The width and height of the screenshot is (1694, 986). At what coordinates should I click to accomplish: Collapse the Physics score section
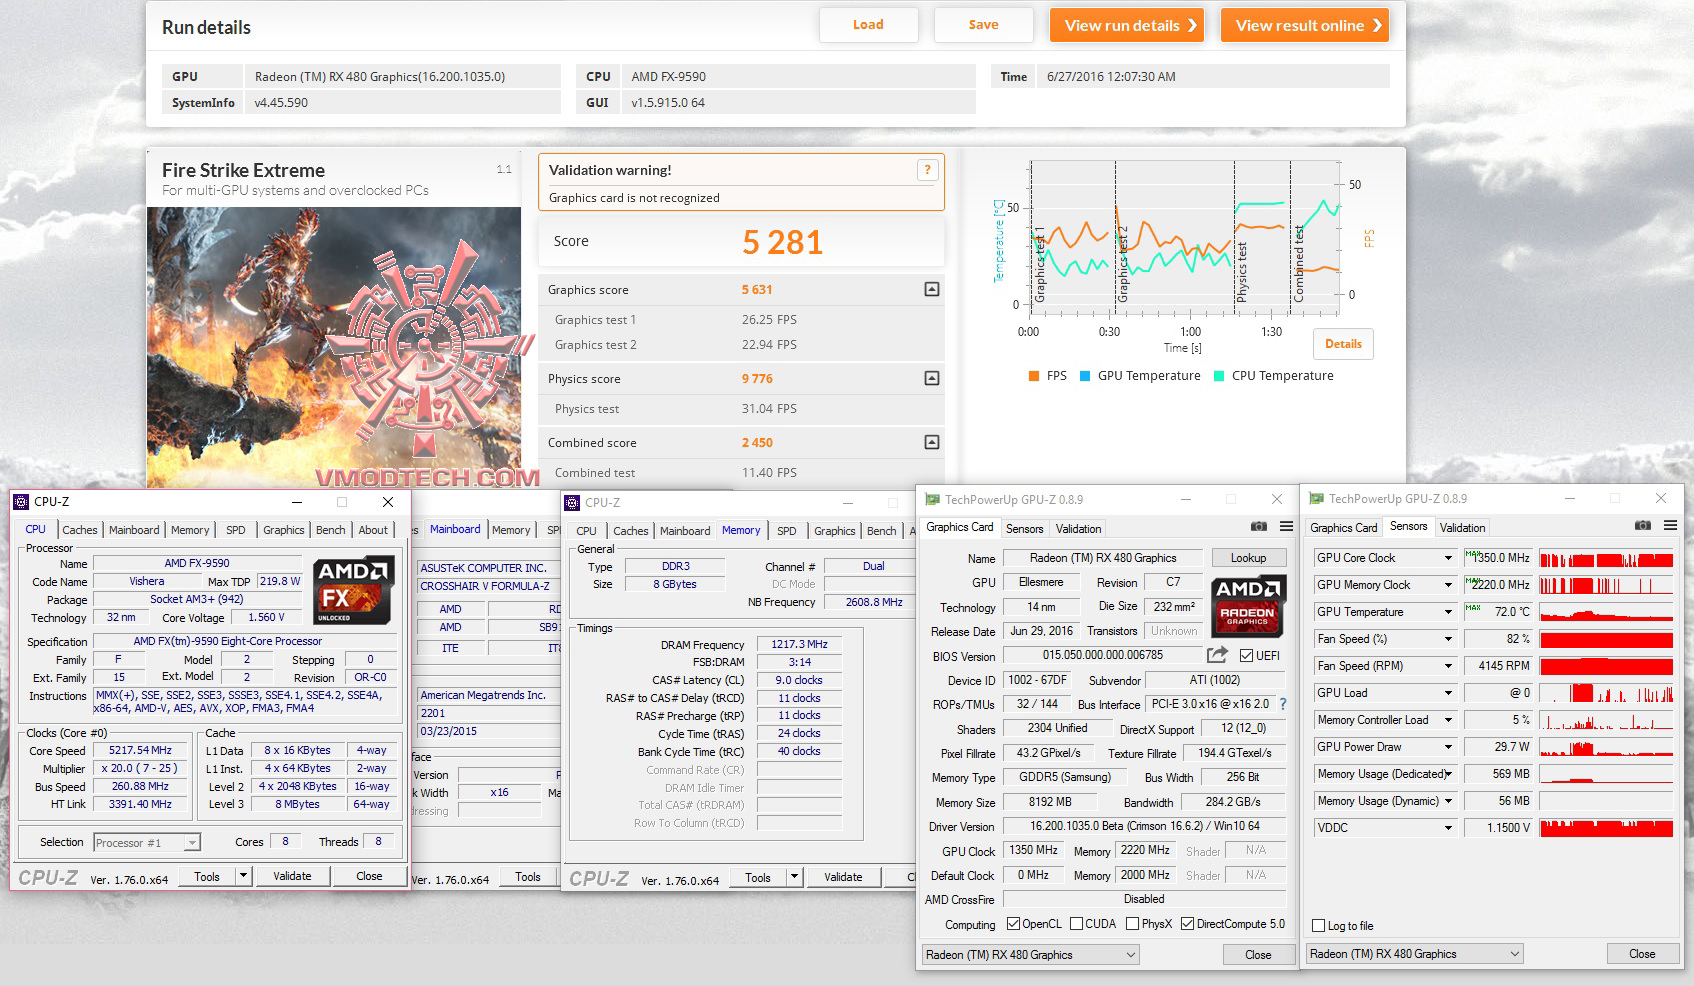coord(932,379)
